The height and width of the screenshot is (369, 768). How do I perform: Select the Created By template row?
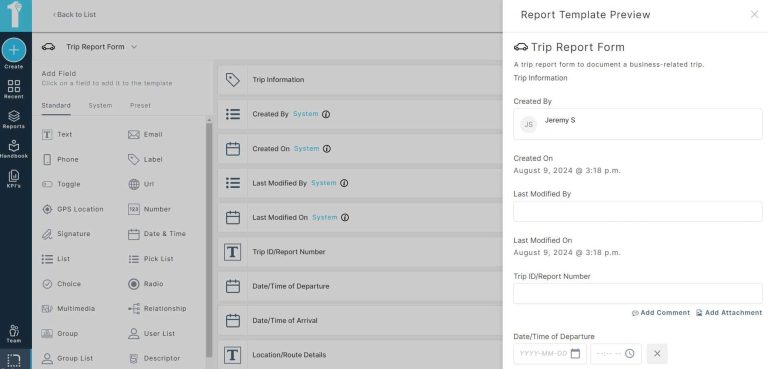360,114
